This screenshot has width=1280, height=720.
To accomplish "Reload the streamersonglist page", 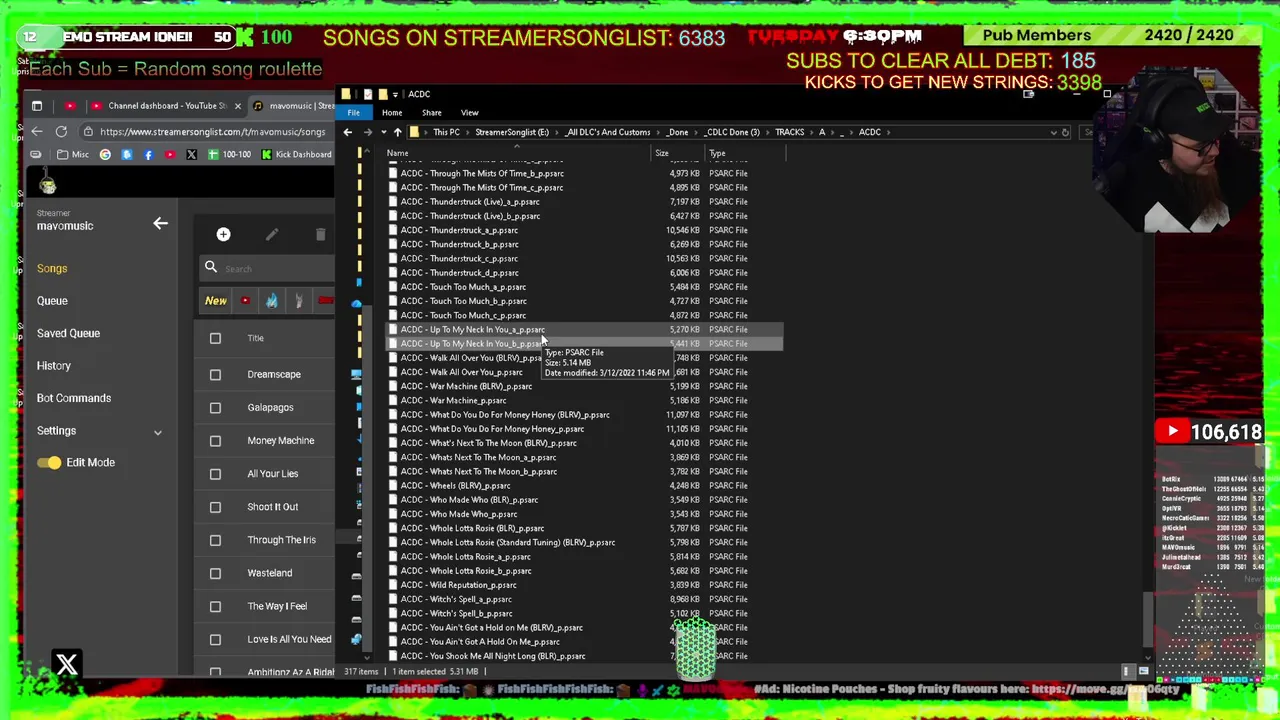I will tap(61, 131).
